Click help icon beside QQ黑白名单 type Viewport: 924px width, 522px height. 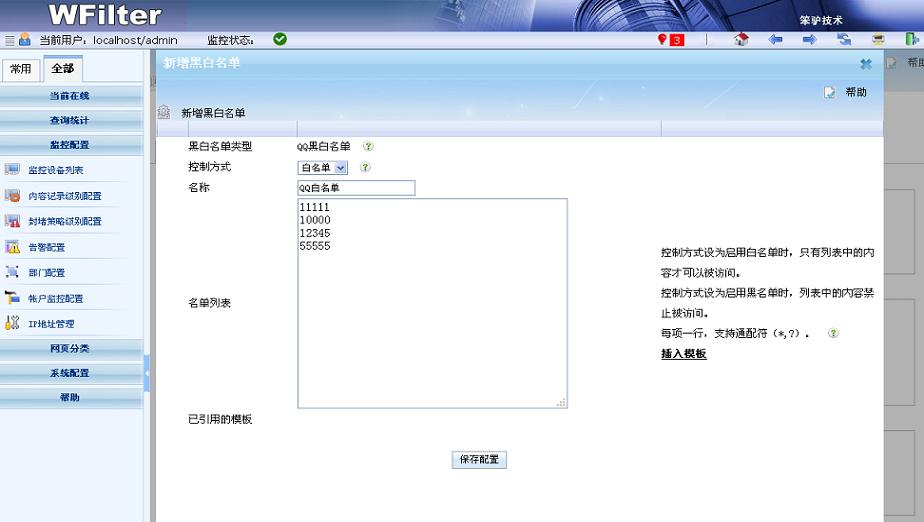368,146
